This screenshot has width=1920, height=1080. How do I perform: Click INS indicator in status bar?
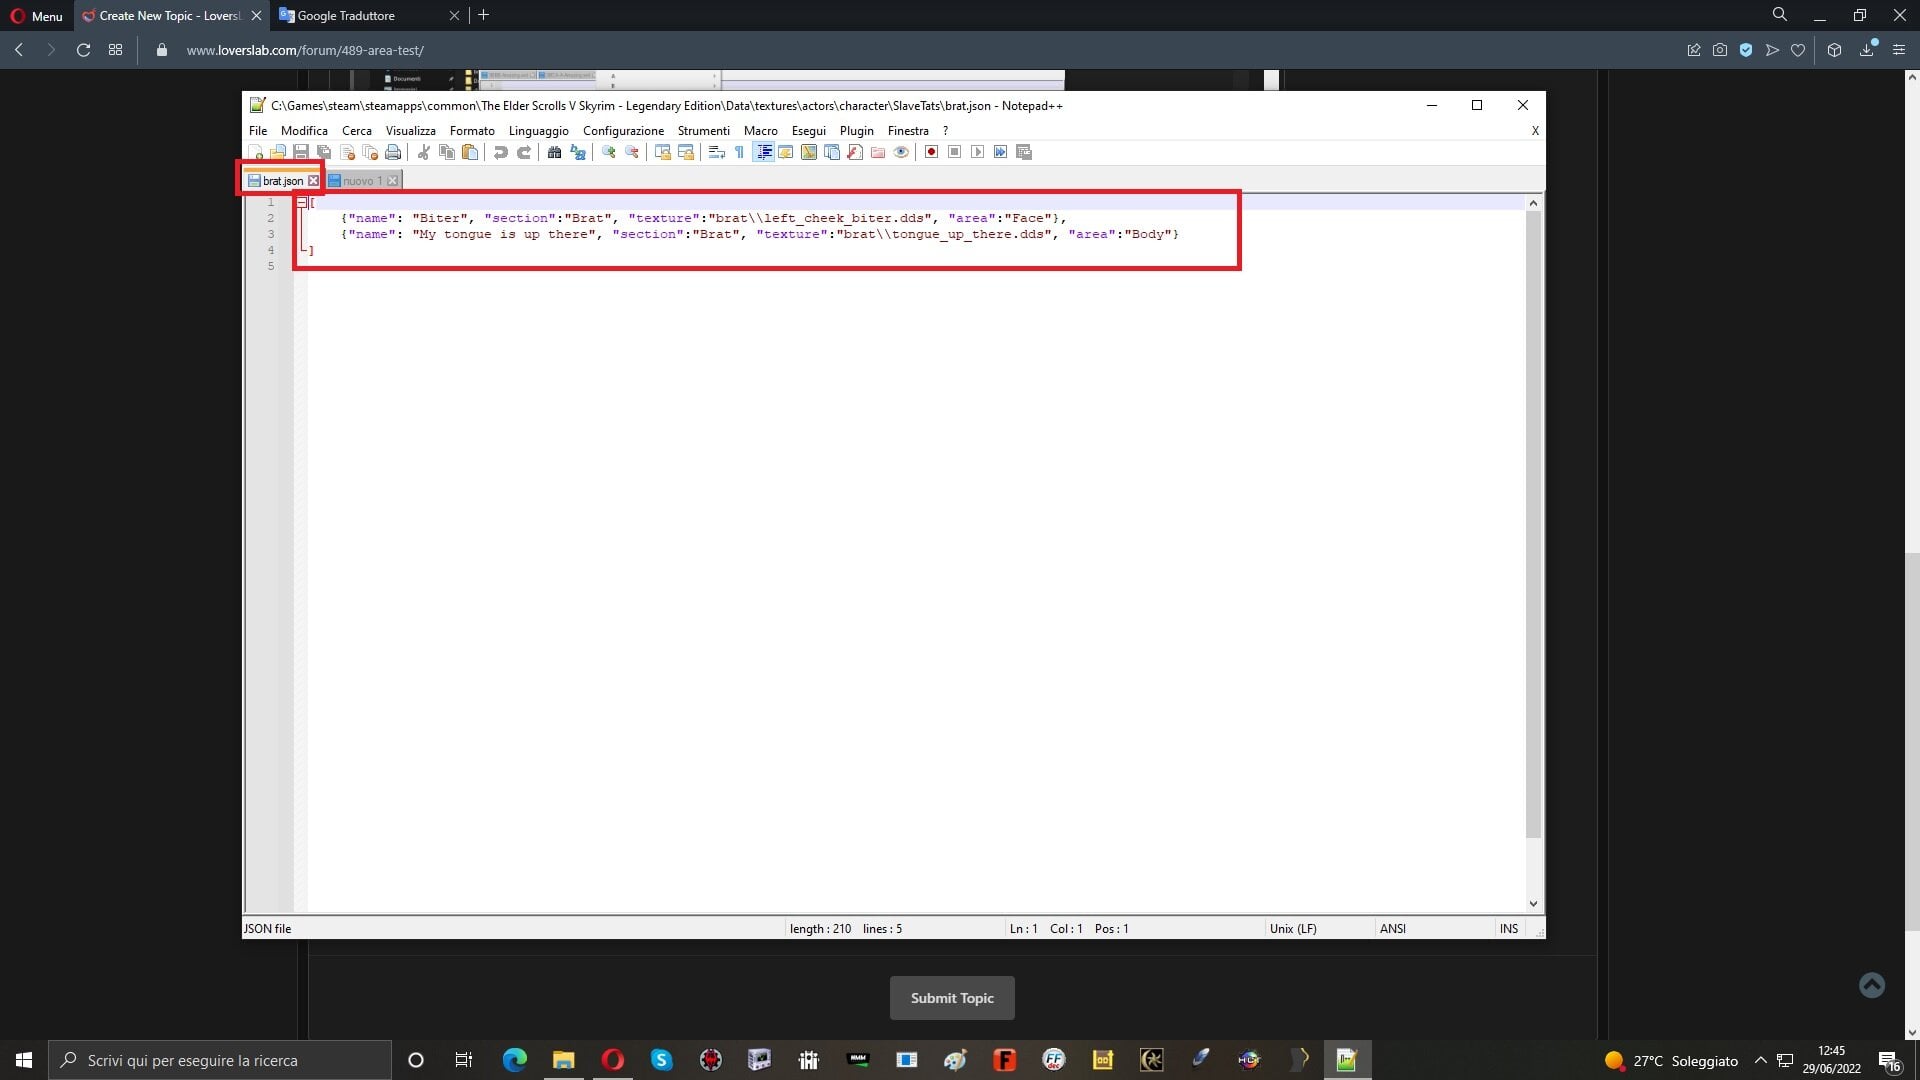tap(1509, 929)
